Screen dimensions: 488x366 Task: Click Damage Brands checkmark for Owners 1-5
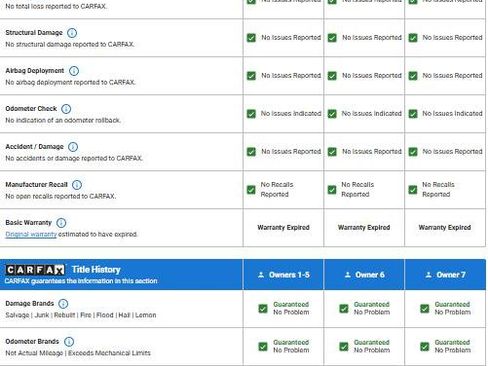[x=263, y=308]
